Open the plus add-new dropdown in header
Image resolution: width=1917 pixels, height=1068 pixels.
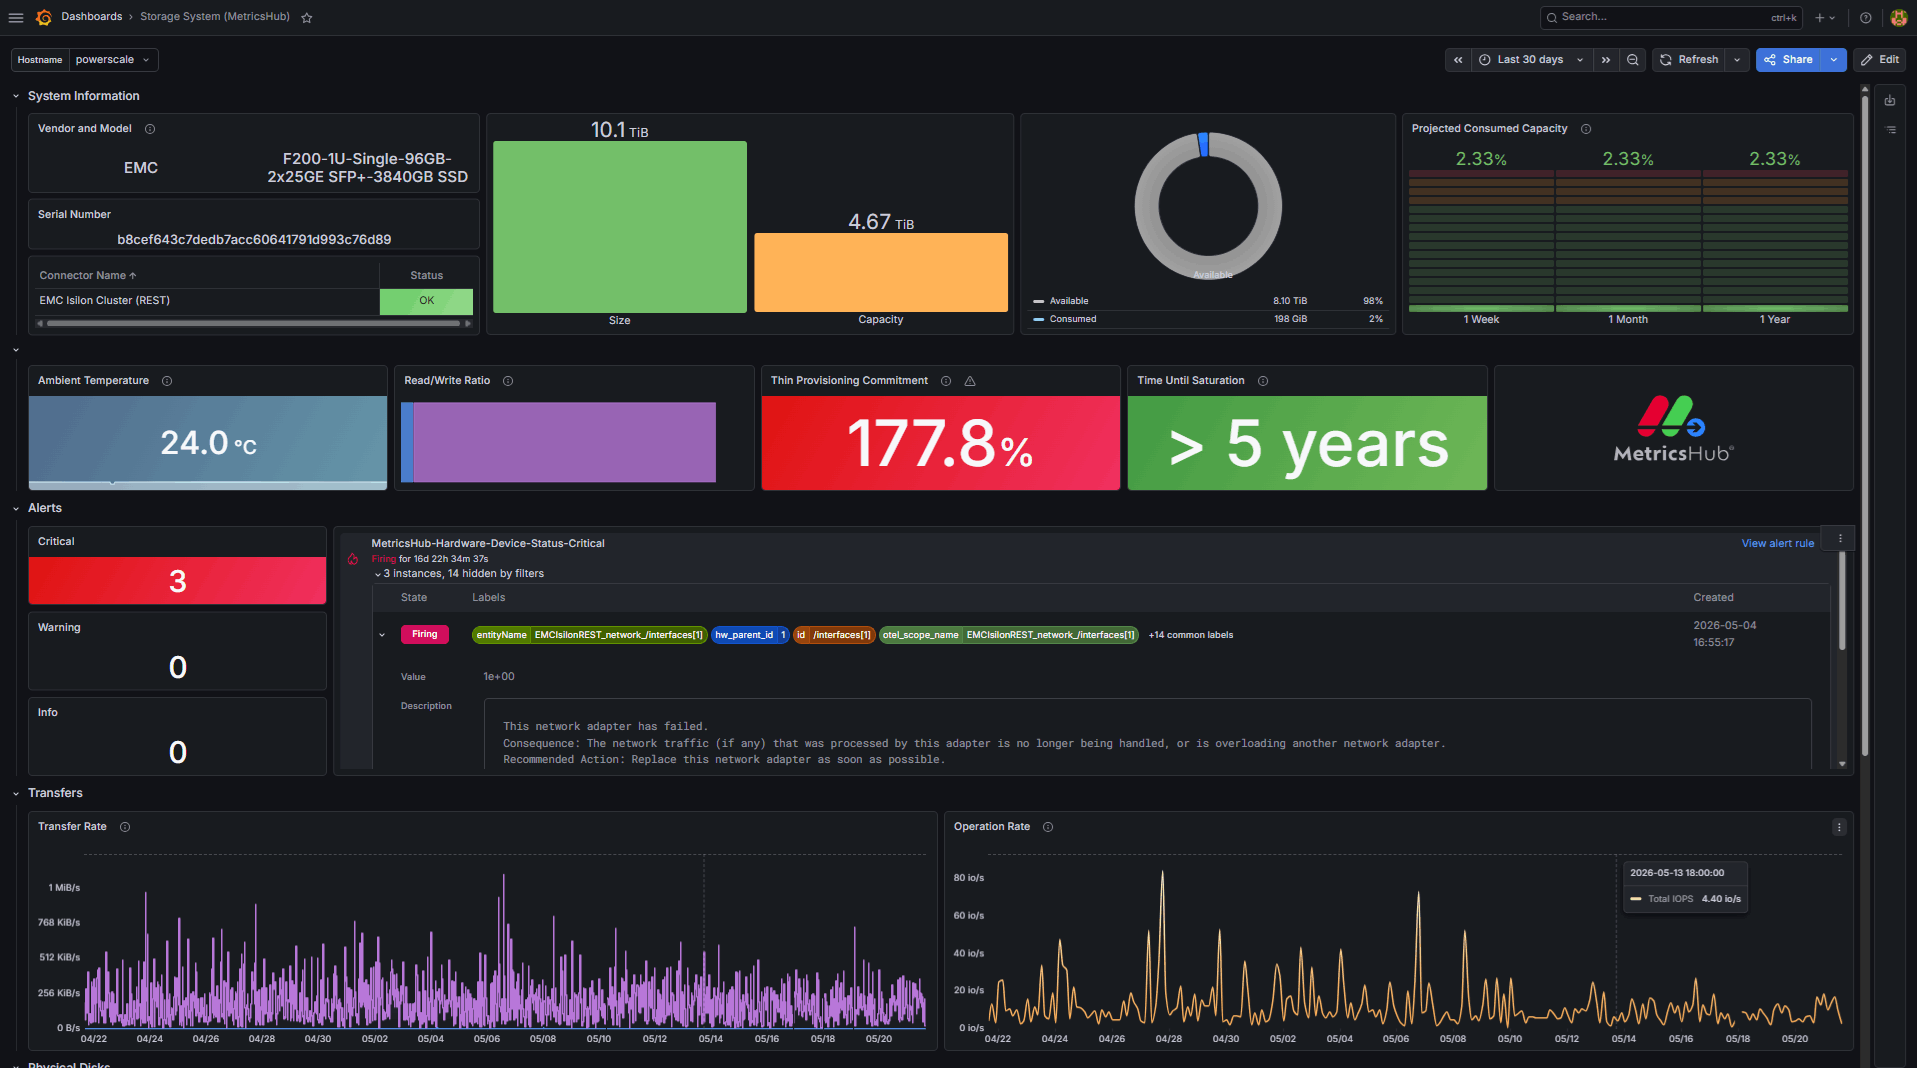(1825, 17)
